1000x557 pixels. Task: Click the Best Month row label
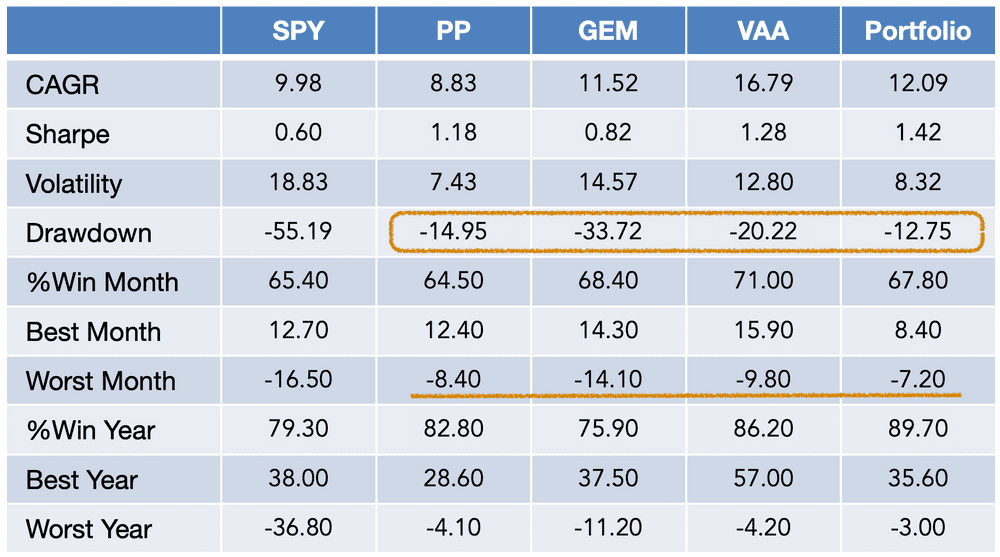click(93, 332)
